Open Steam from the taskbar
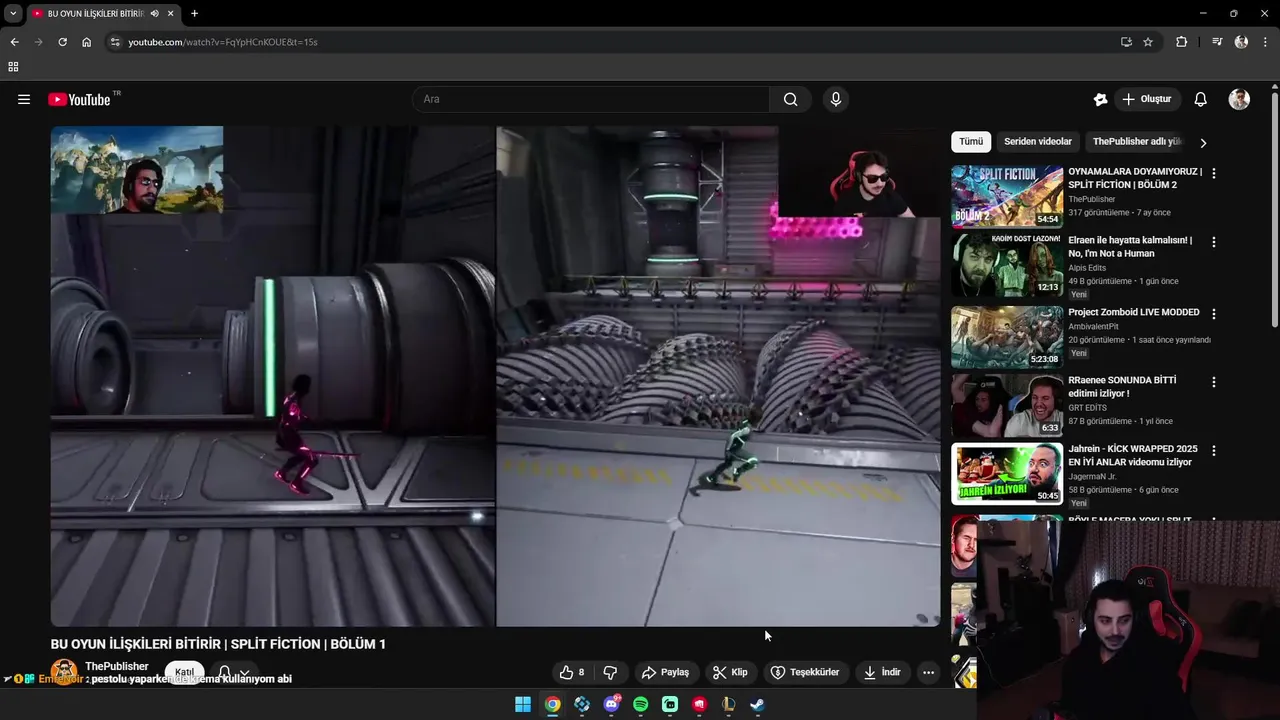 click(x=758, y=704)
